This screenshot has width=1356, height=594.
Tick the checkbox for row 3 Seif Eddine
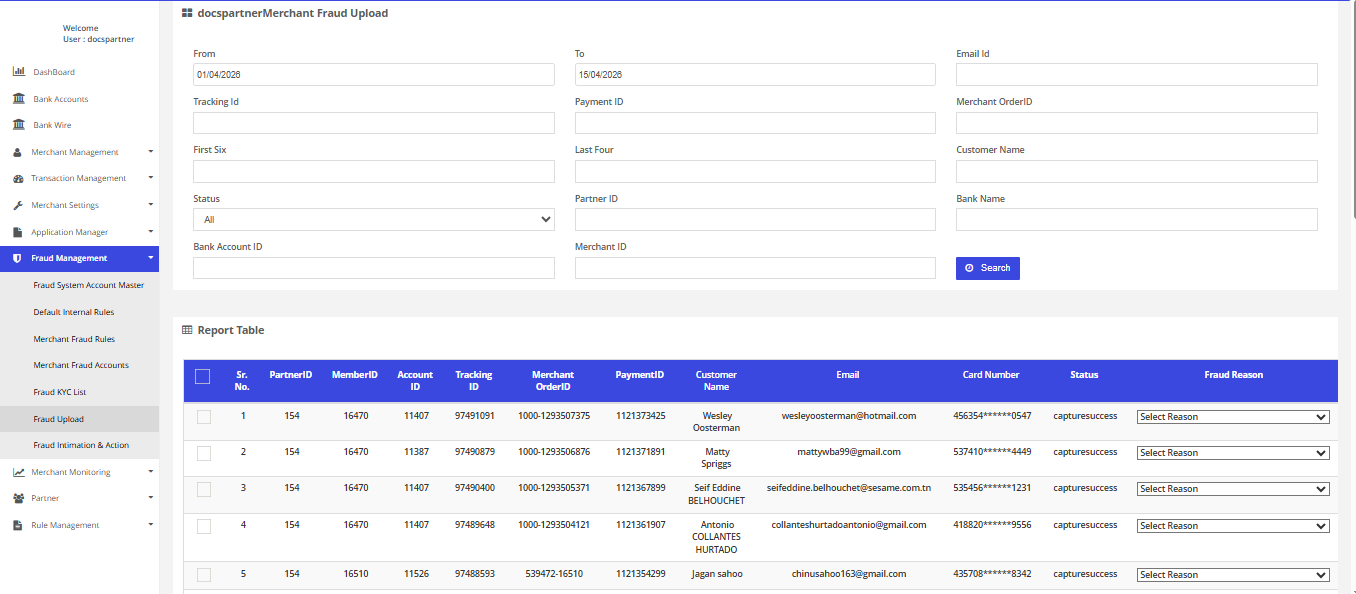204,489
